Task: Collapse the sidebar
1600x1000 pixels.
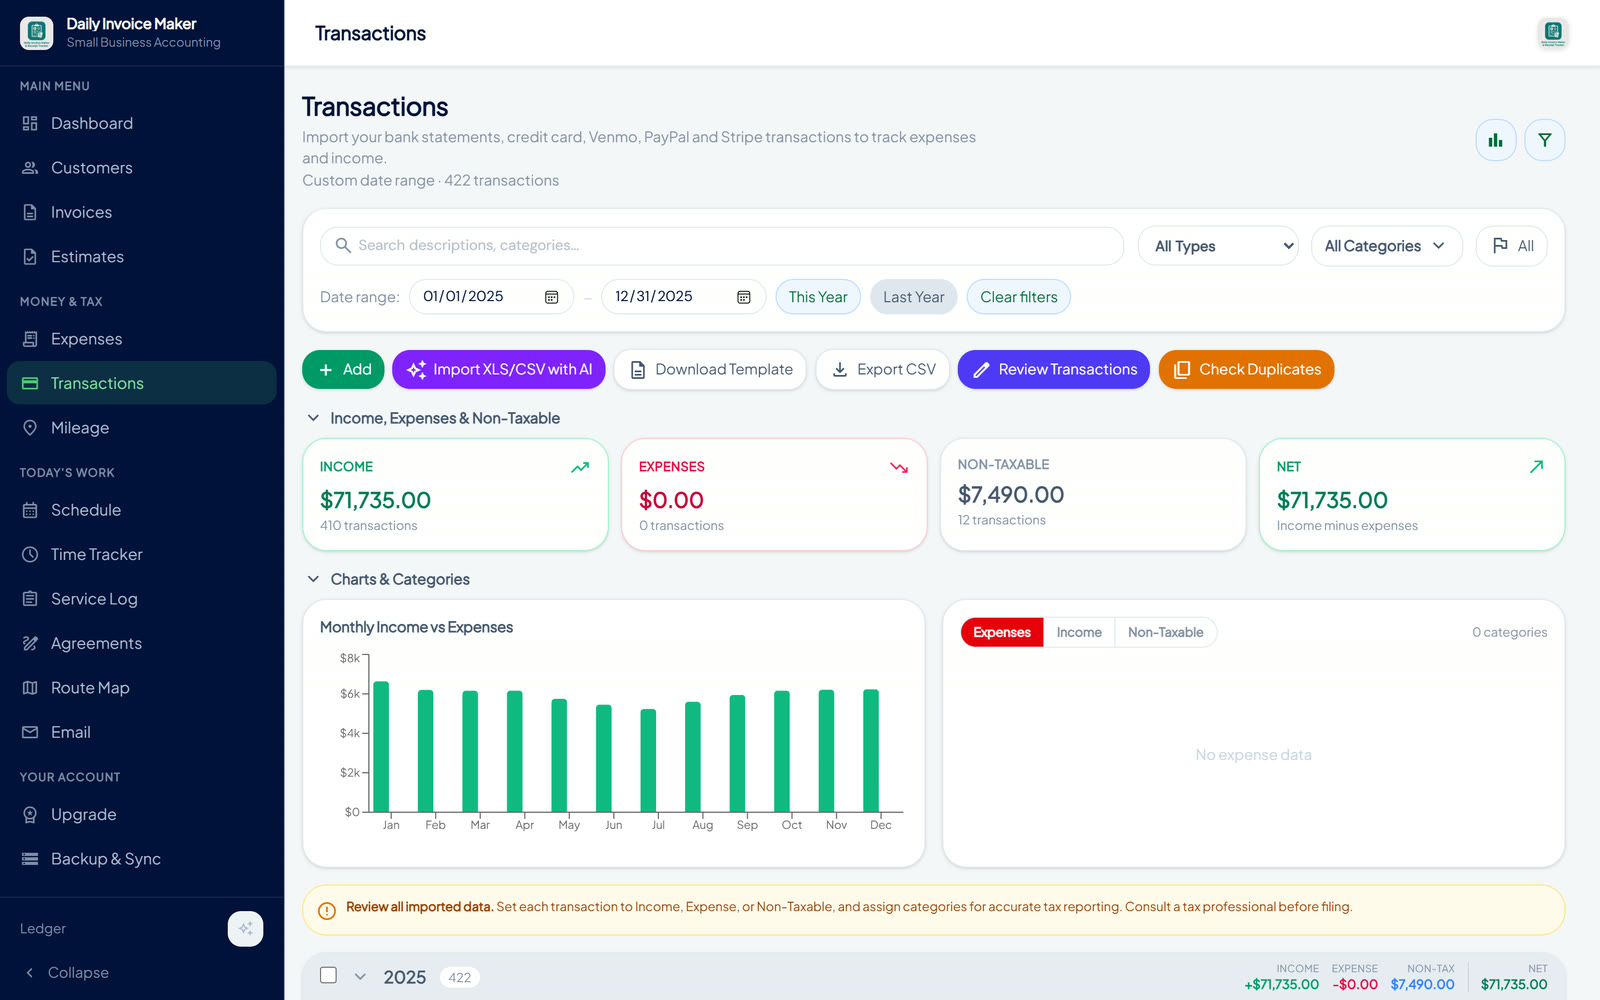Action: (x=68, y=973)
